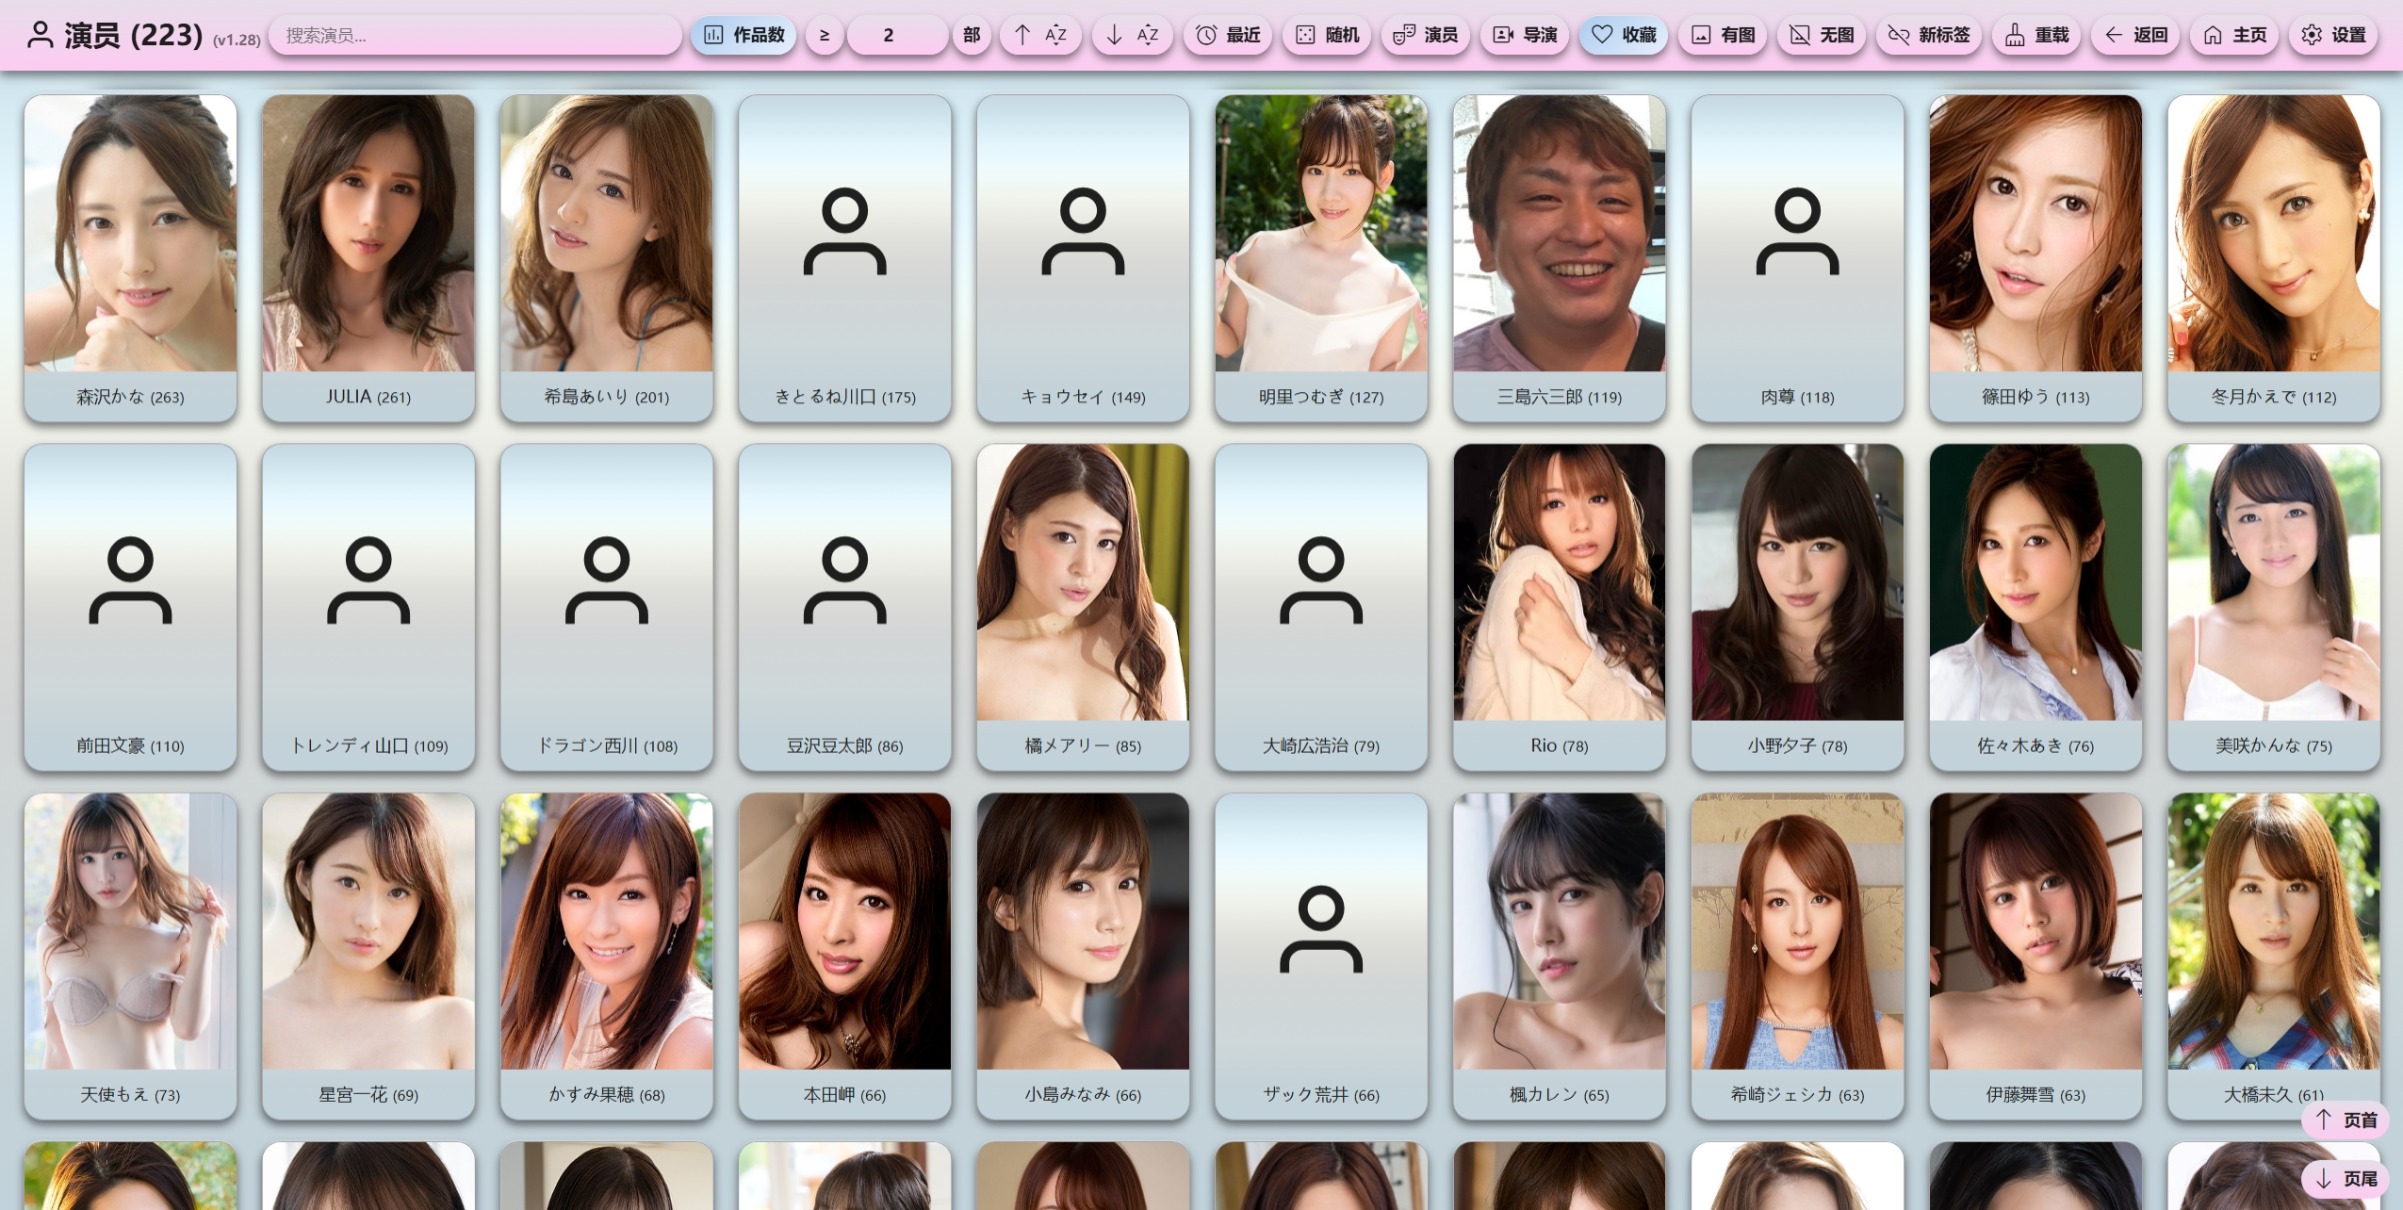2403x1210 pixels.
Task: Open 设置 settings
Action: pos(2333,35)
